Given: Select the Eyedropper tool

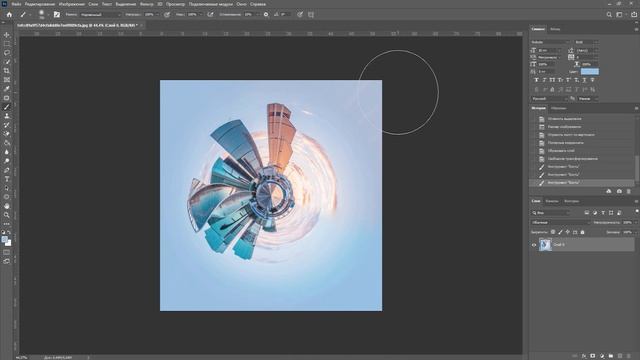Looking at the screenshot, I should (7, 89).
